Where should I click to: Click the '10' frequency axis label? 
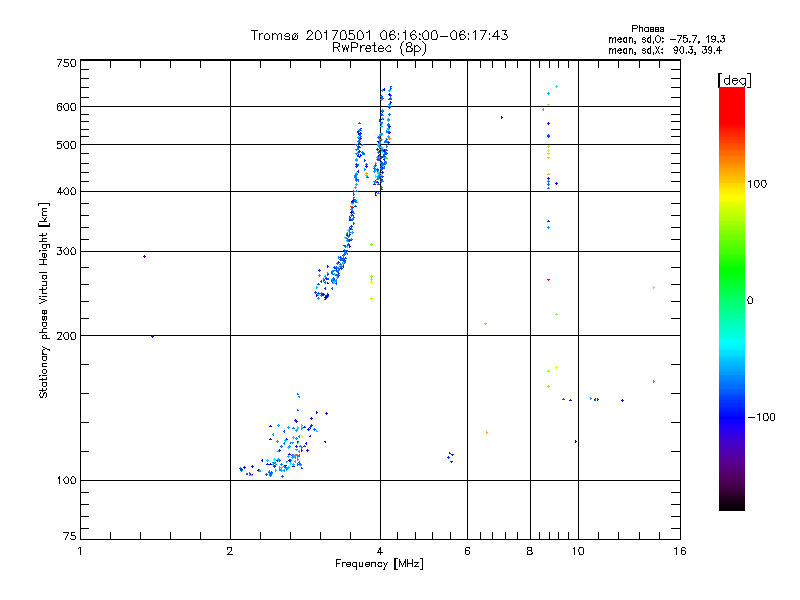tap(578, 551)
